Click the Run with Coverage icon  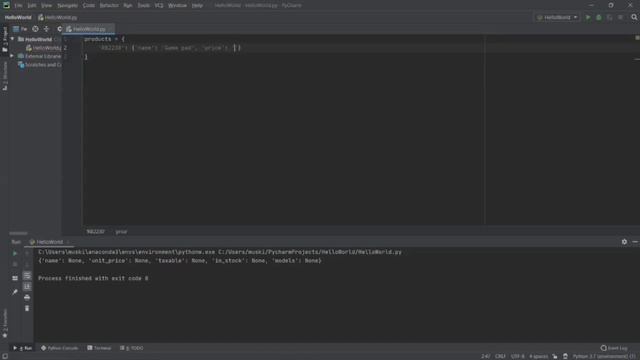(609, 18)
